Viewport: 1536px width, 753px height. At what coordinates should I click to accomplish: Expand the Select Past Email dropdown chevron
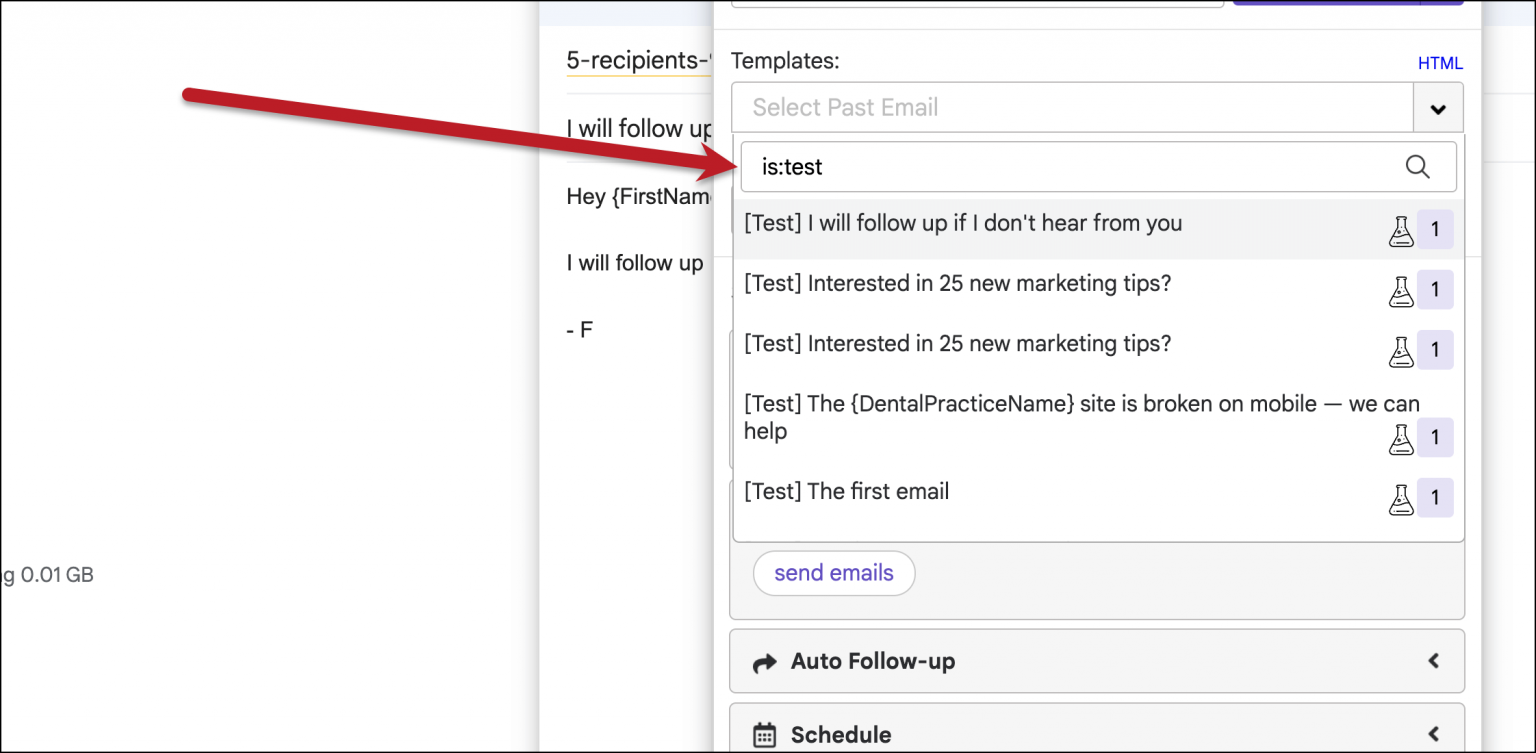click(x=1438, y=107)
